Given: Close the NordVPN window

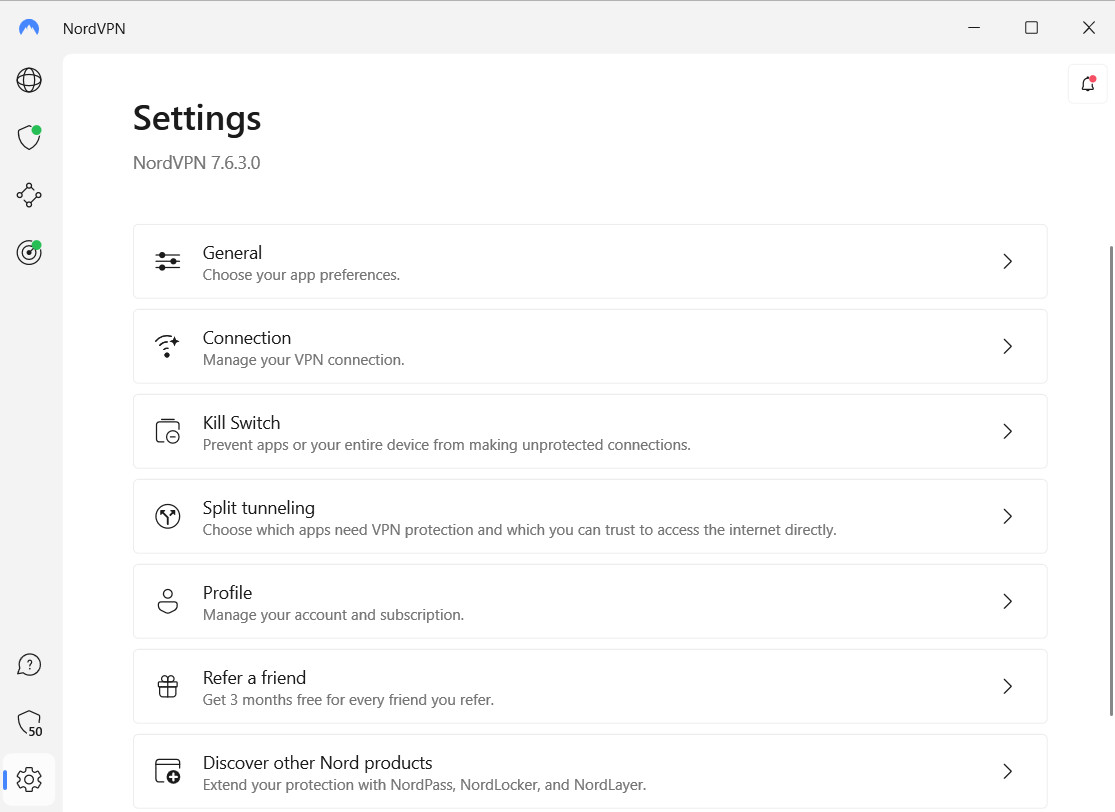Looking at the screenshot, I should (1089, 28).
